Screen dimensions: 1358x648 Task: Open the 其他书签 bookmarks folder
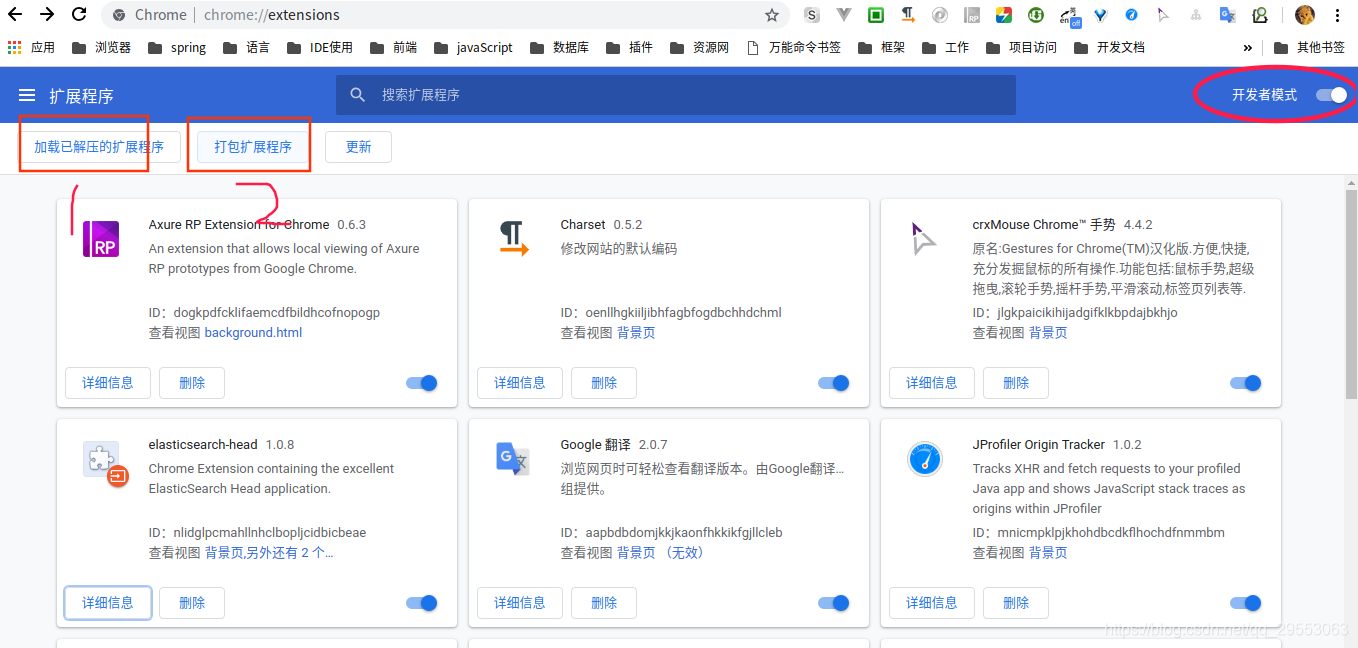pyautogui.click(x=1309, y=47)
